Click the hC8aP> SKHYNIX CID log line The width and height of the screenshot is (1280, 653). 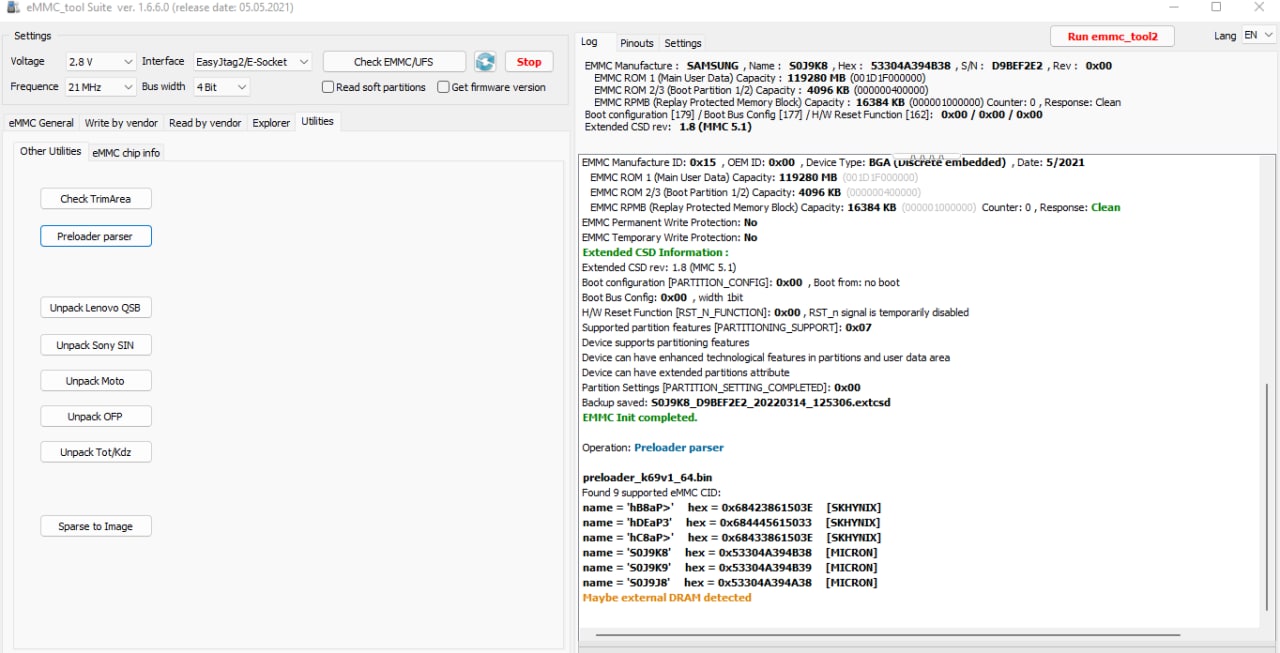point(731,537)
